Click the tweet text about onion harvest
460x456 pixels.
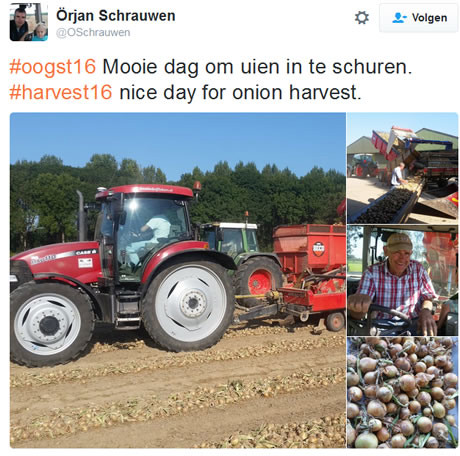click(240, 92)
